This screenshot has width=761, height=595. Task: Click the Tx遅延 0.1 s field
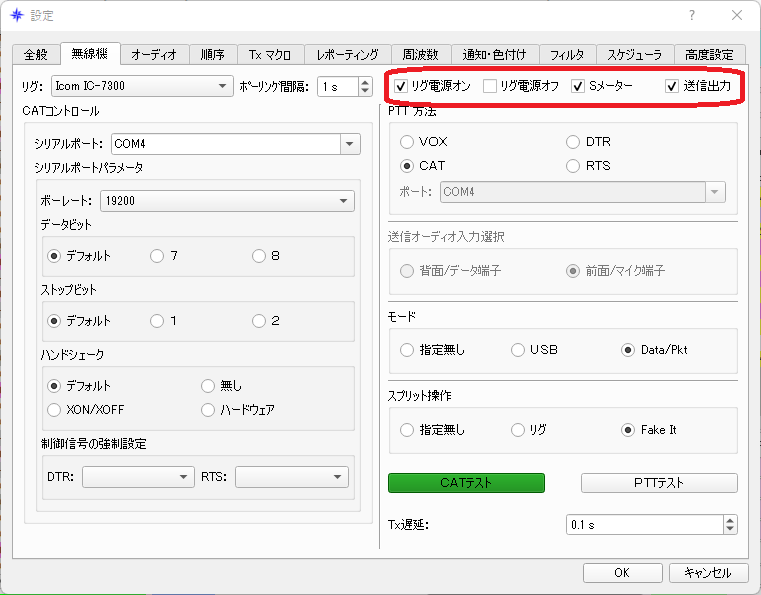[x=645, y=525]
